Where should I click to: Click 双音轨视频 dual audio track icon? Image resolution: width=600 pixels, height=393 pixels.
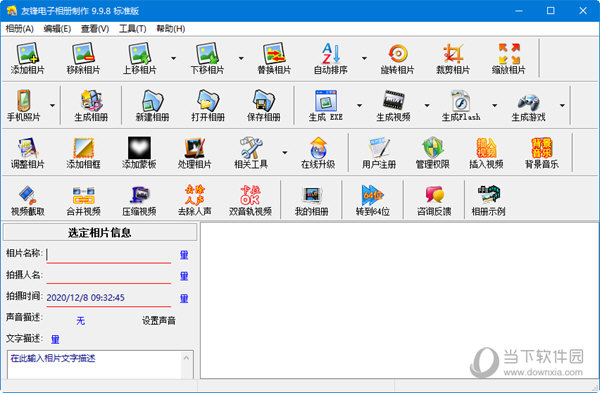[x=250, y=200]
